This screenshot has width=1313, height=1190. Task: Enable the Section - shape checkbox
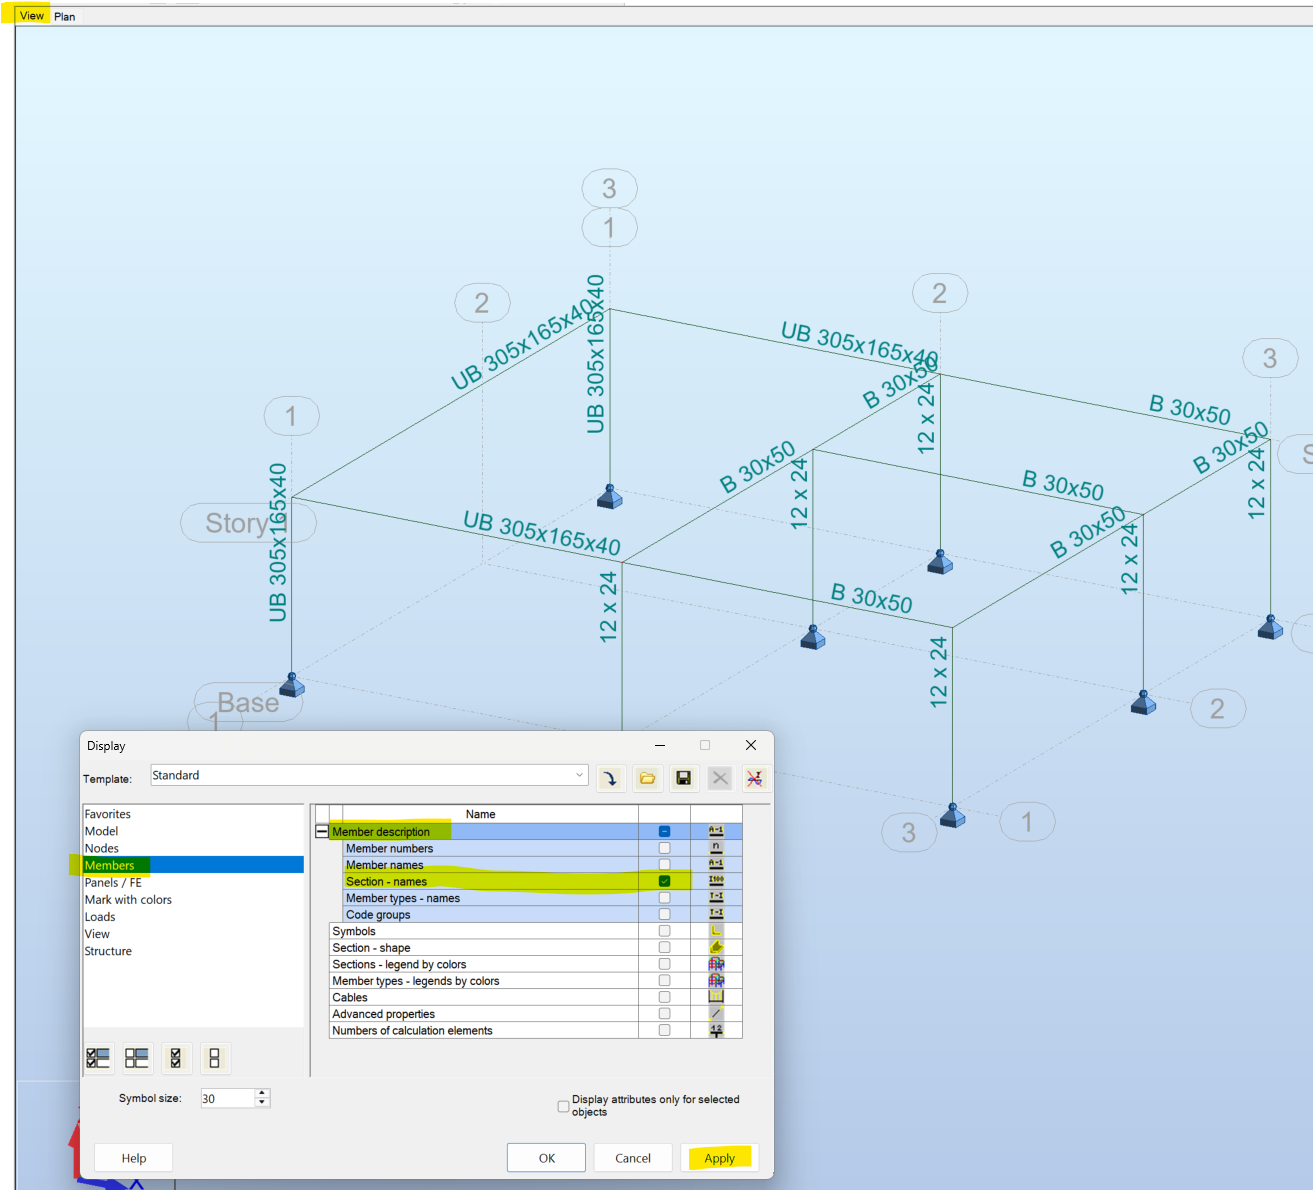(664, 947)
